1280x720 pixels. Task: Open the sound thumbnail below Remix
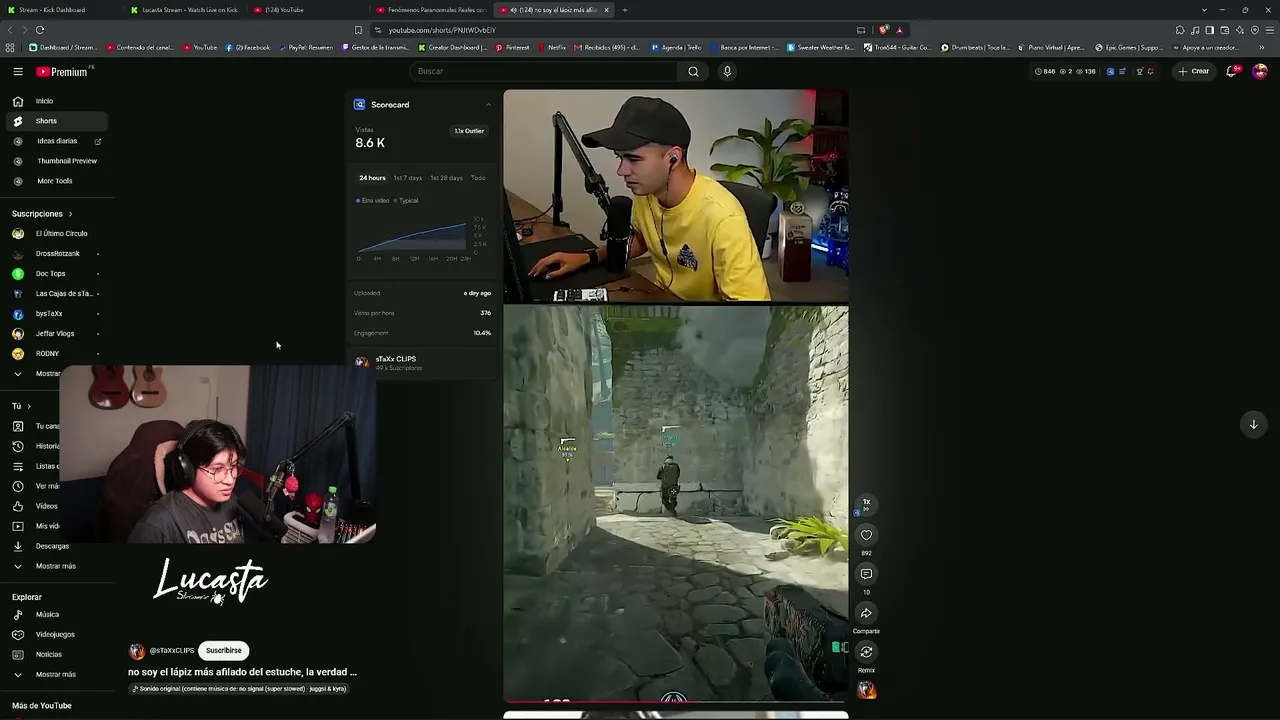[866, 690]
